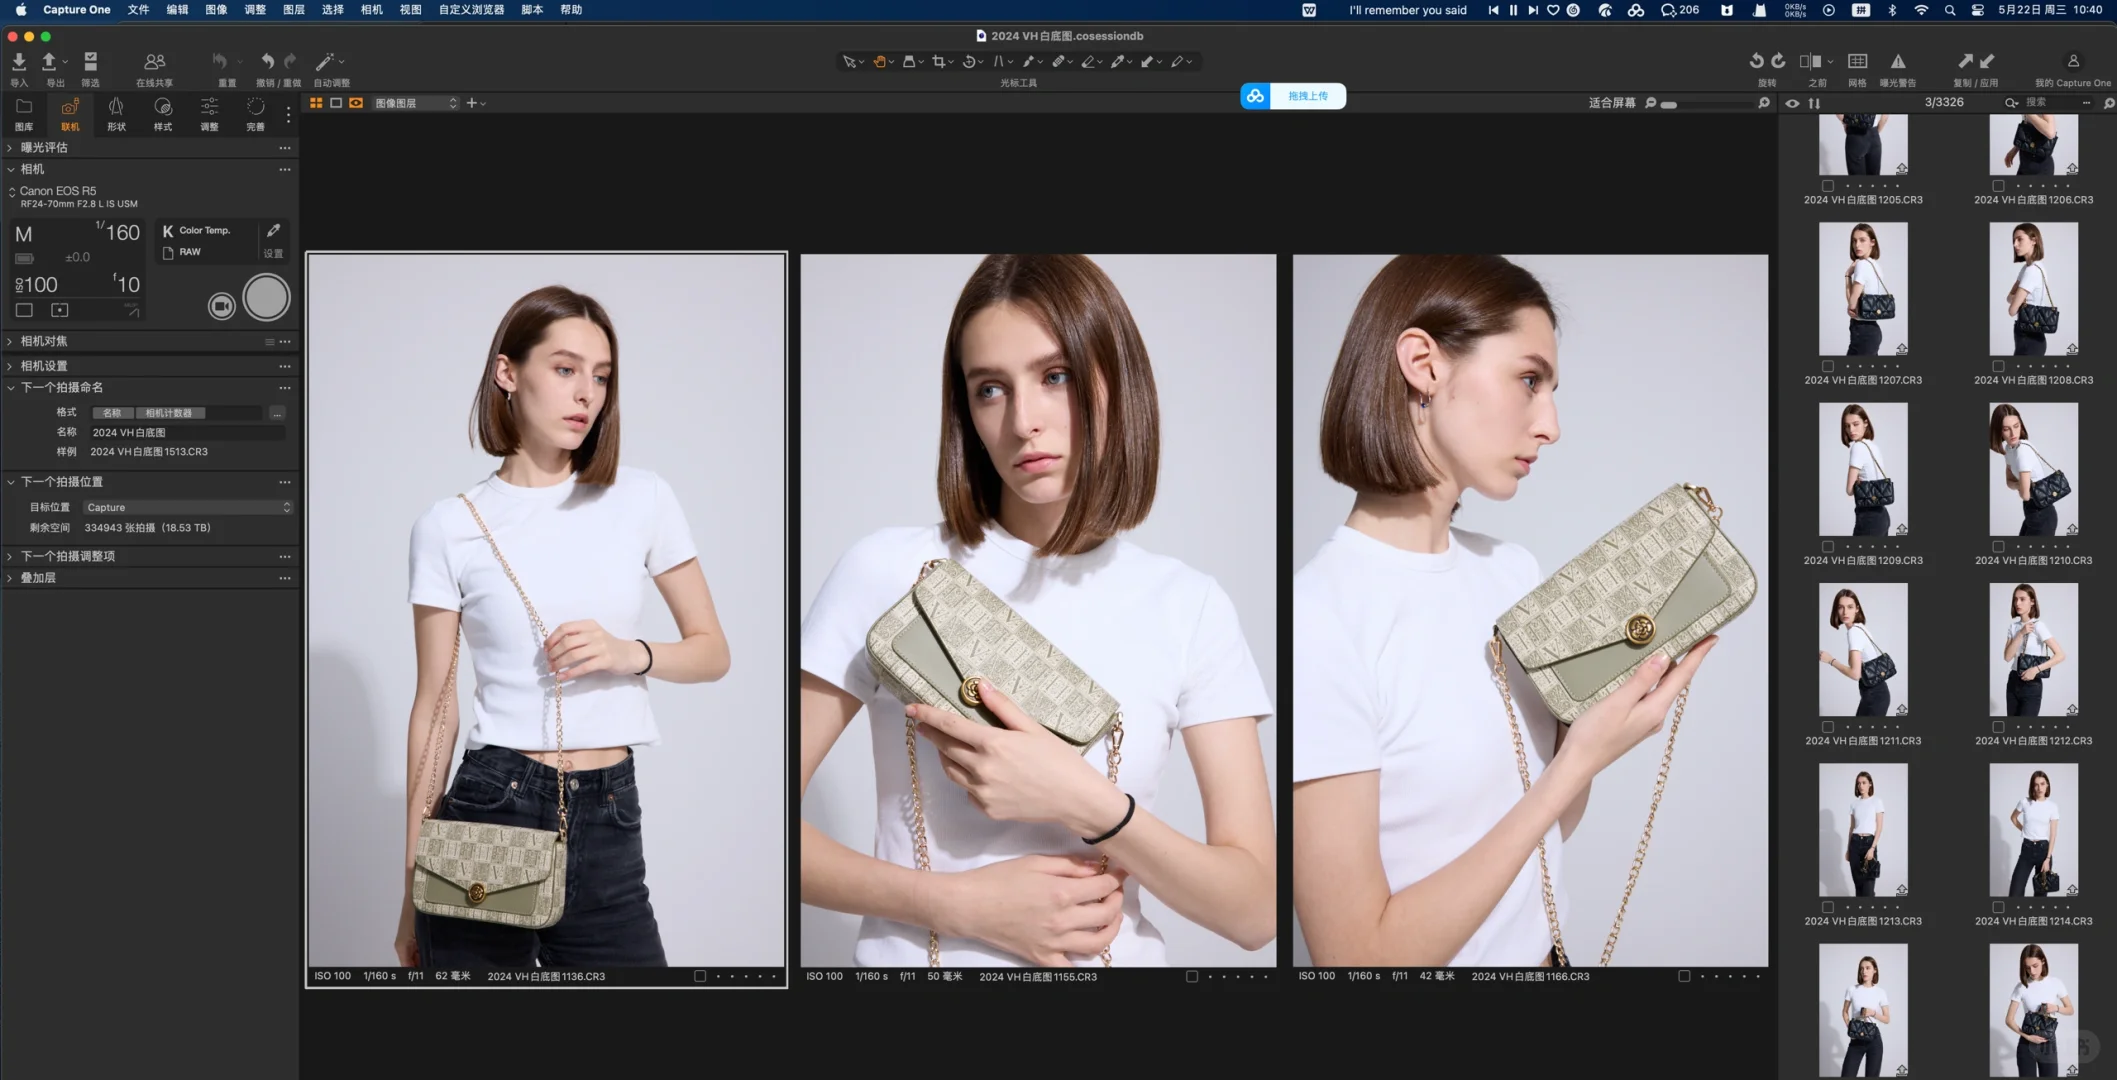Open 我的 Capture One account
2117x1080 pixels.
2073,61
